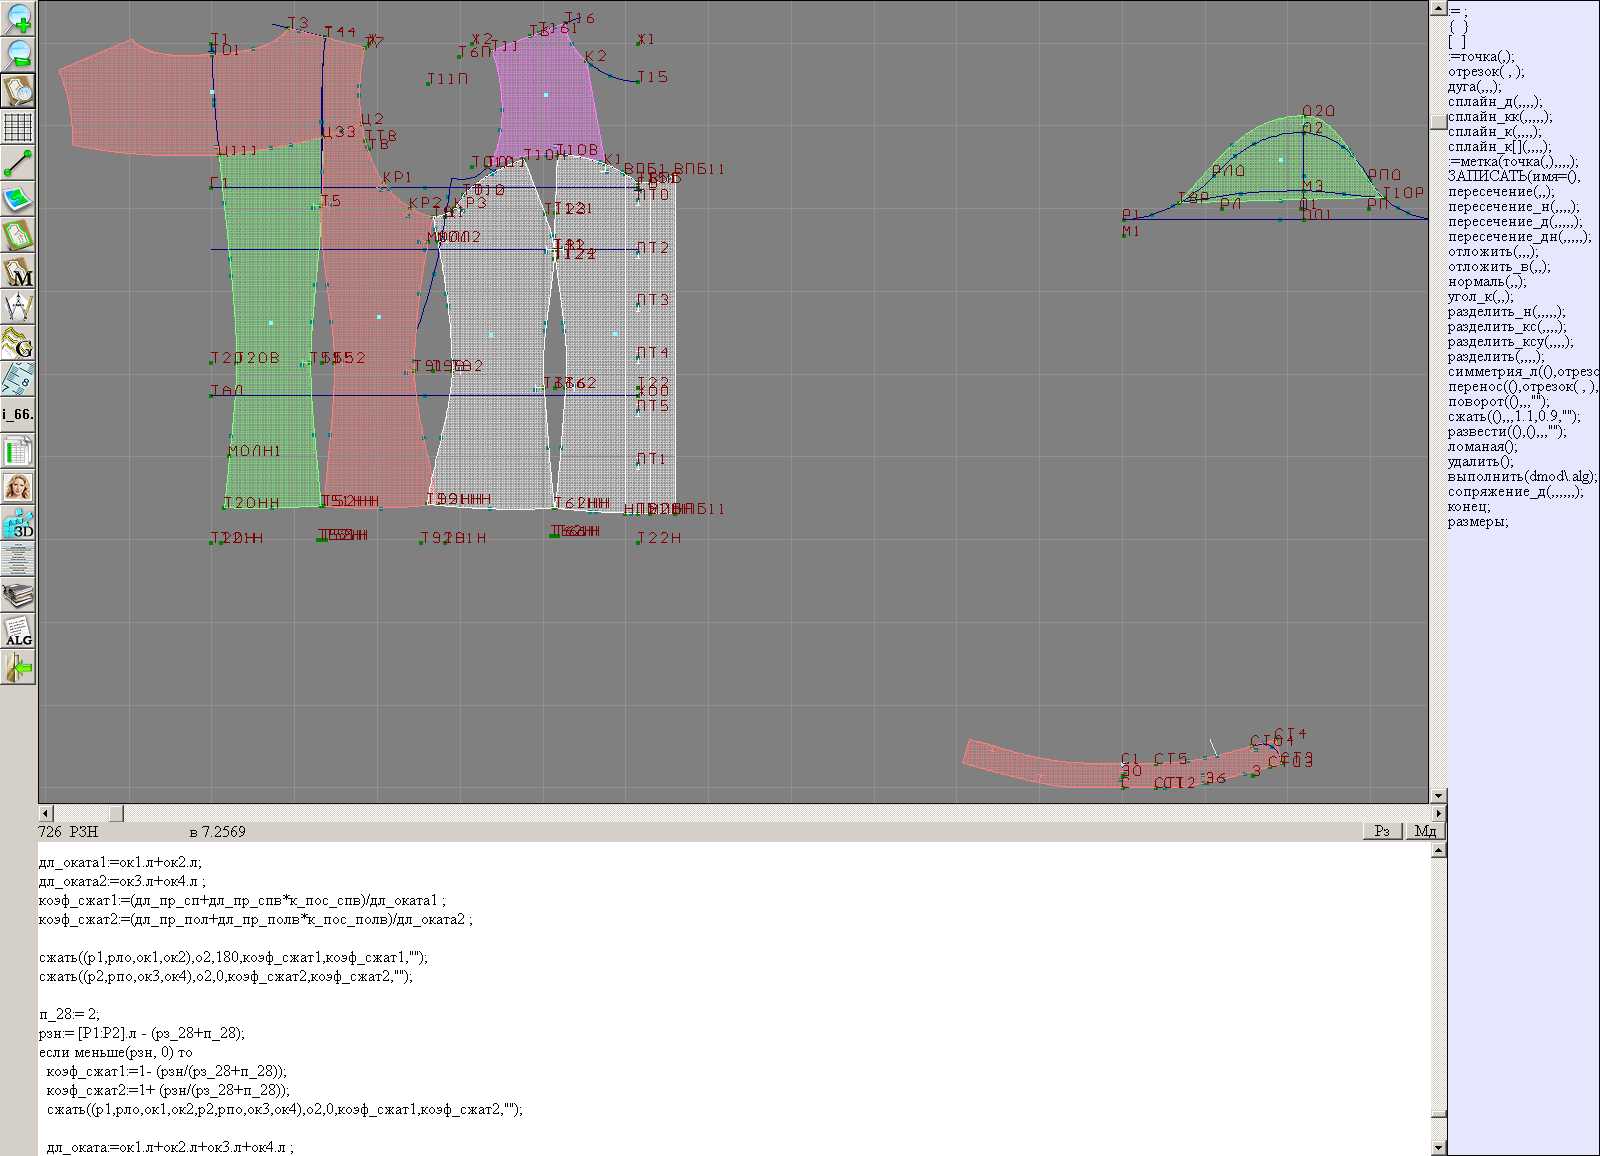The image size is (1600, 1156).
Task: Click the woman portrait icon
Action: click(18, 487)
